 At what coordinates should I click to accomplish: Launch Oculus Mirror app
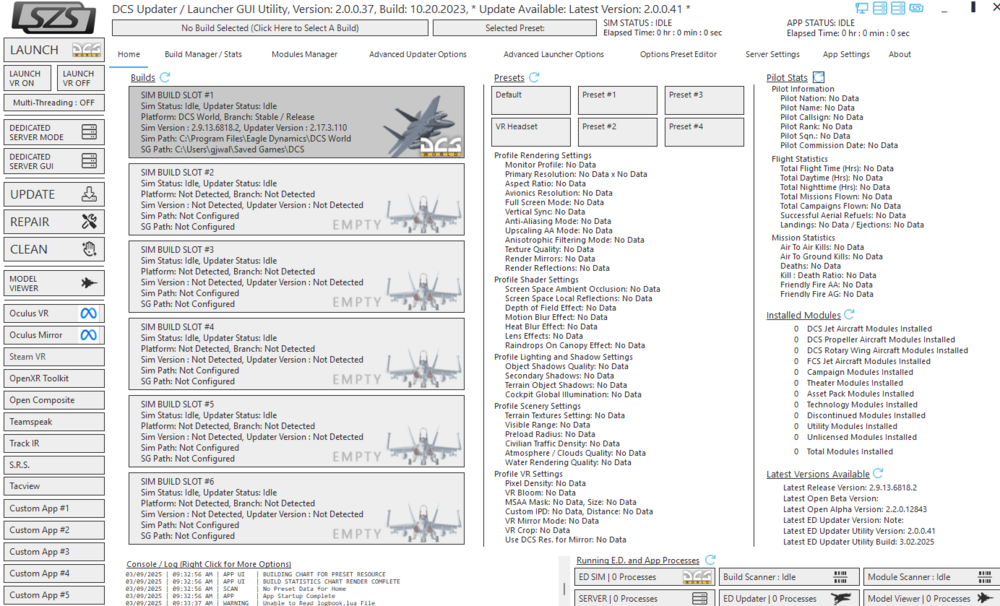(x=54, y=335)
